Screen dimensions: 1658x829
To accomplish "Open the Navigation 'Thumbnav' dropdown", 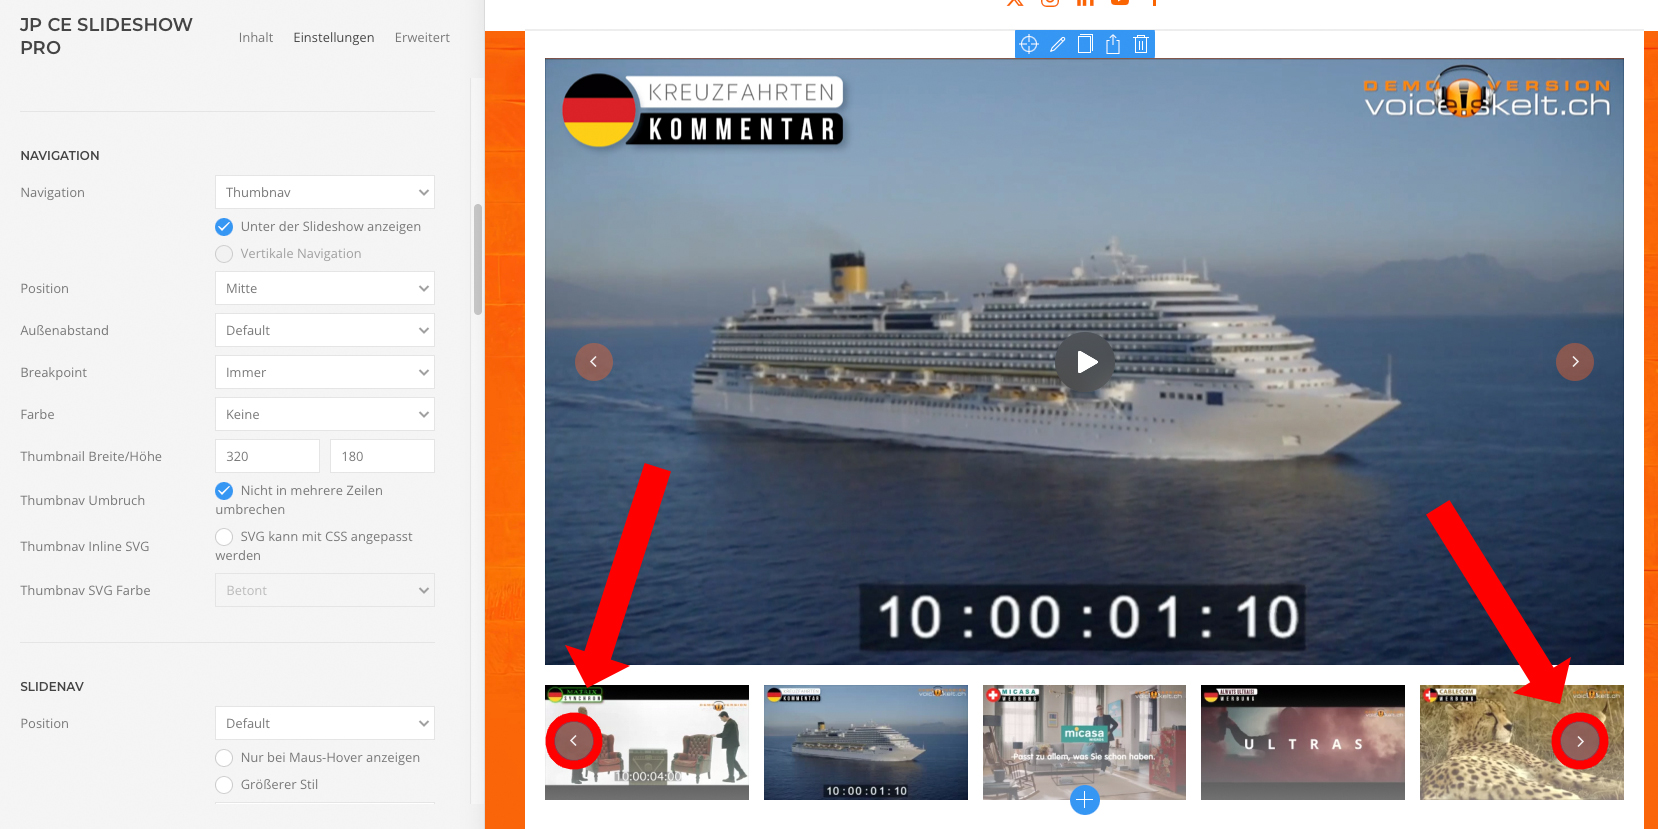I will 325,192.
